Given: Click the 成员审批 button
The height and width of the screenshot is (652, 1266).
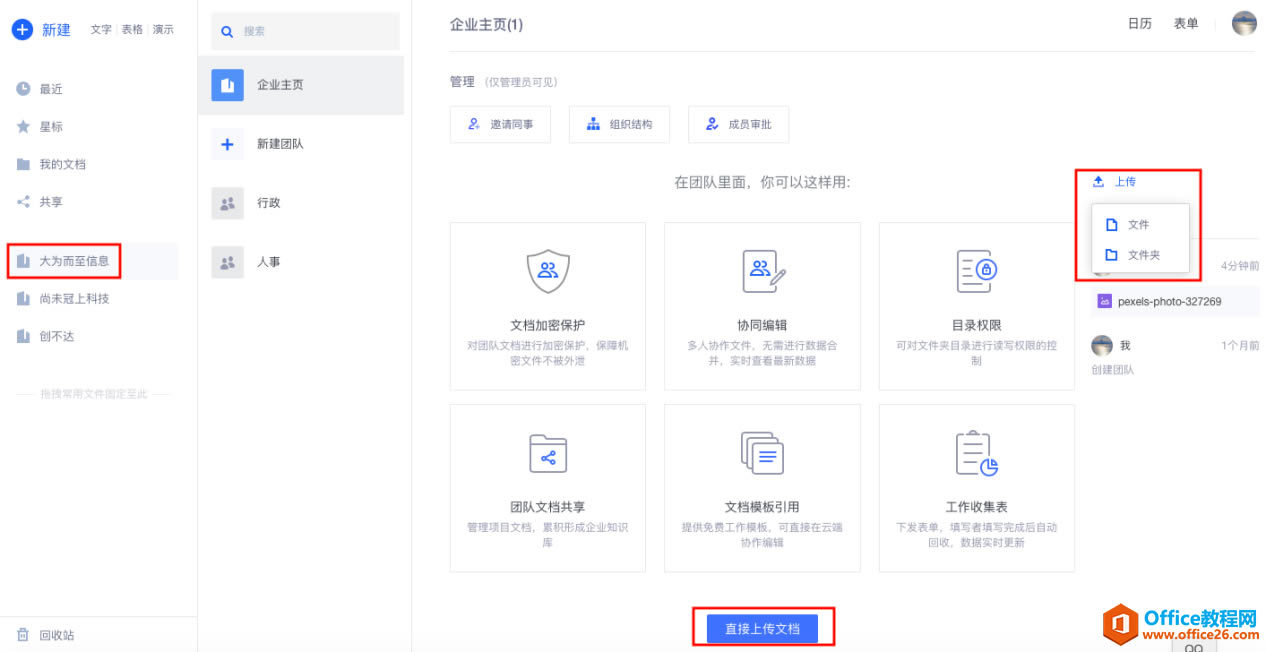Looking at the screenshot, I should [738, 125].
